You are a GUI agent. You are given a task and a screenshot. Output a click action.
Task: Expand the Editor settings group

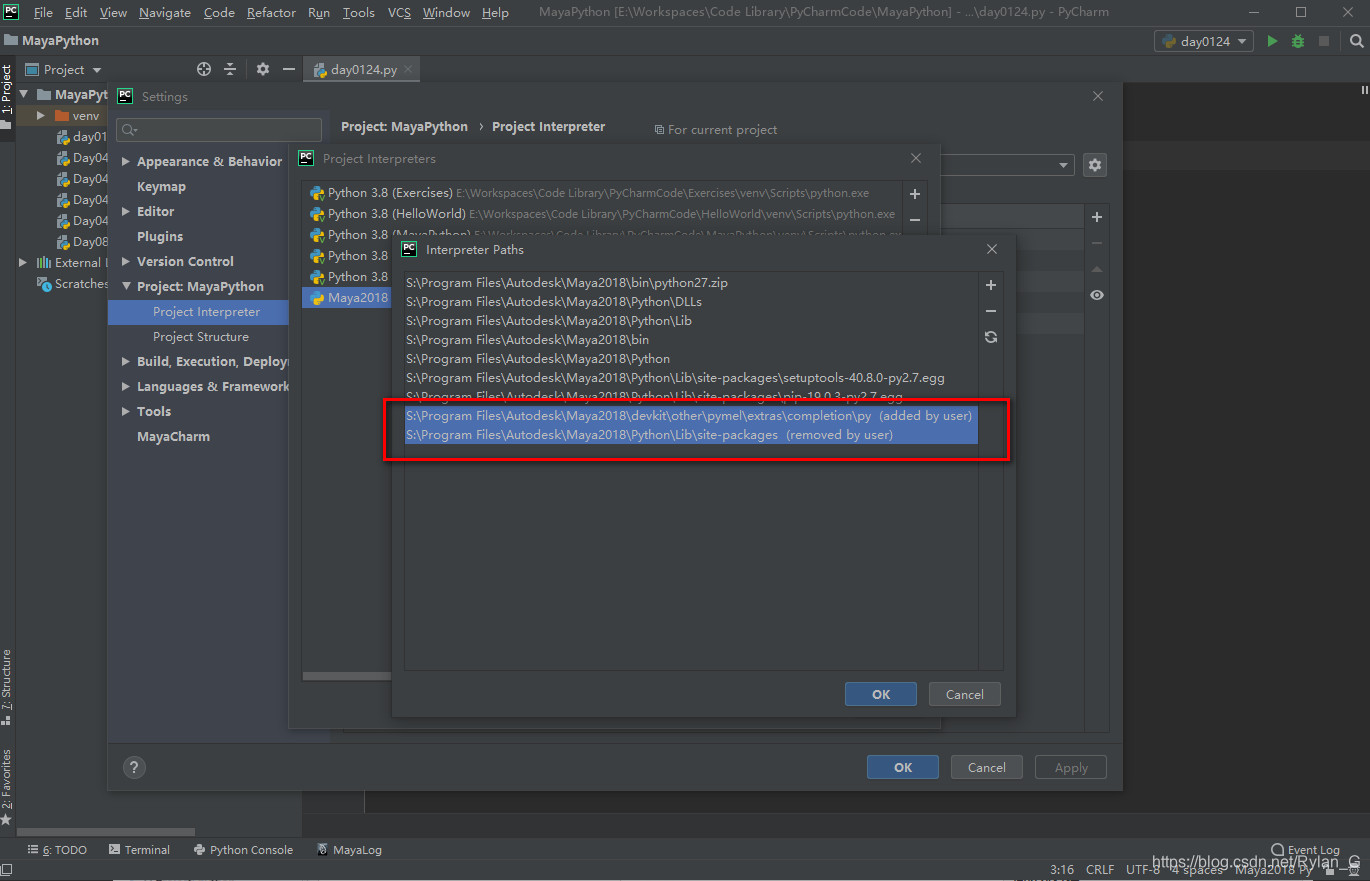click(126, 212)
